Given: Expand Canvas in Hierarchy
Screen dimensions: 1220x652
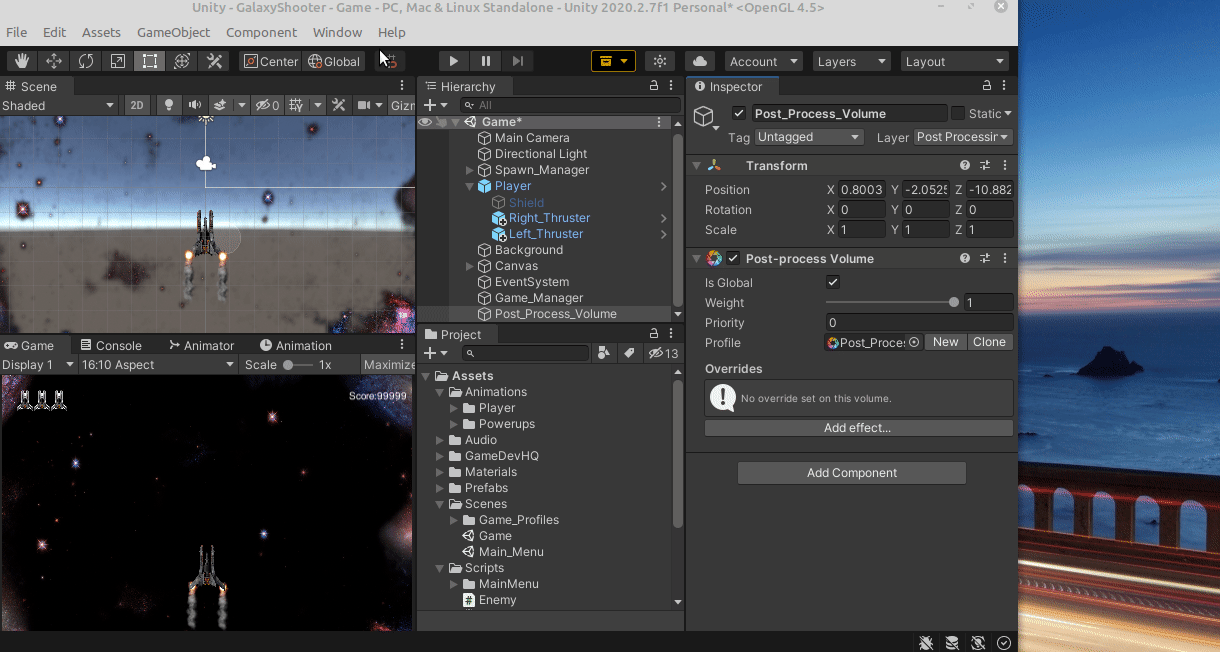Looking at the screenshot, I should [x=470, y=266].
